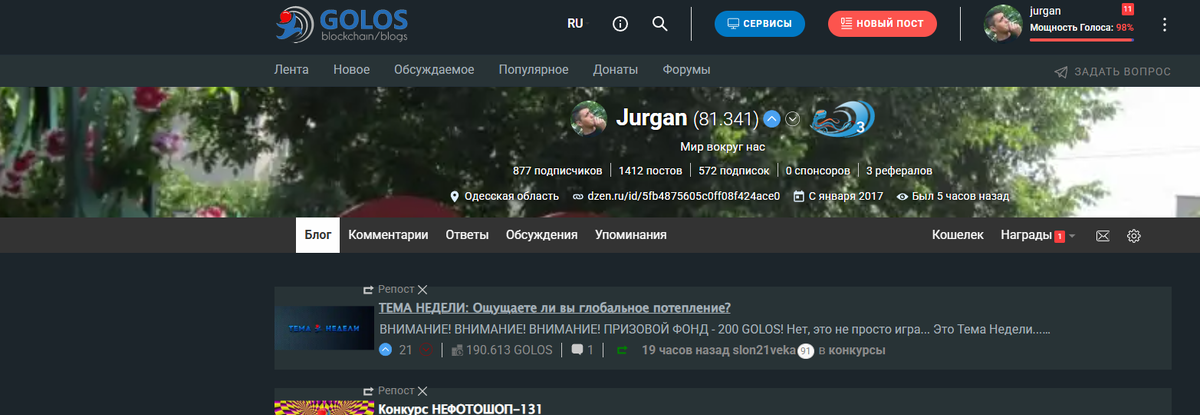Click the blue upvote circle beside Jurgan reputation

[772, 119]
